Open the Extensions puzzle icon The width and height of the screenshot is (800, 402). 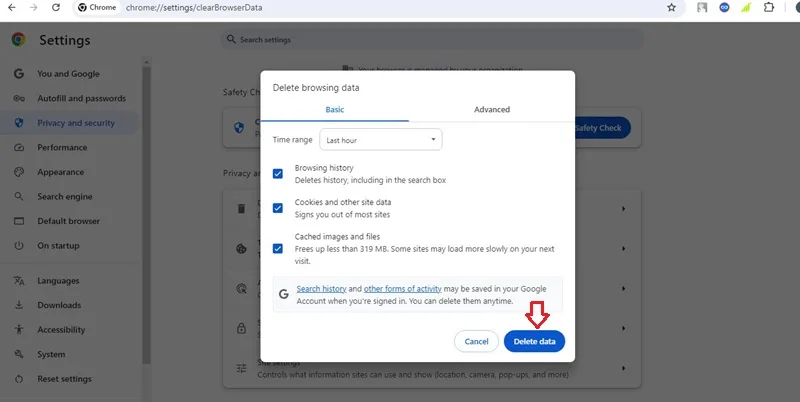pyautogui.click(x=769, y=8)
